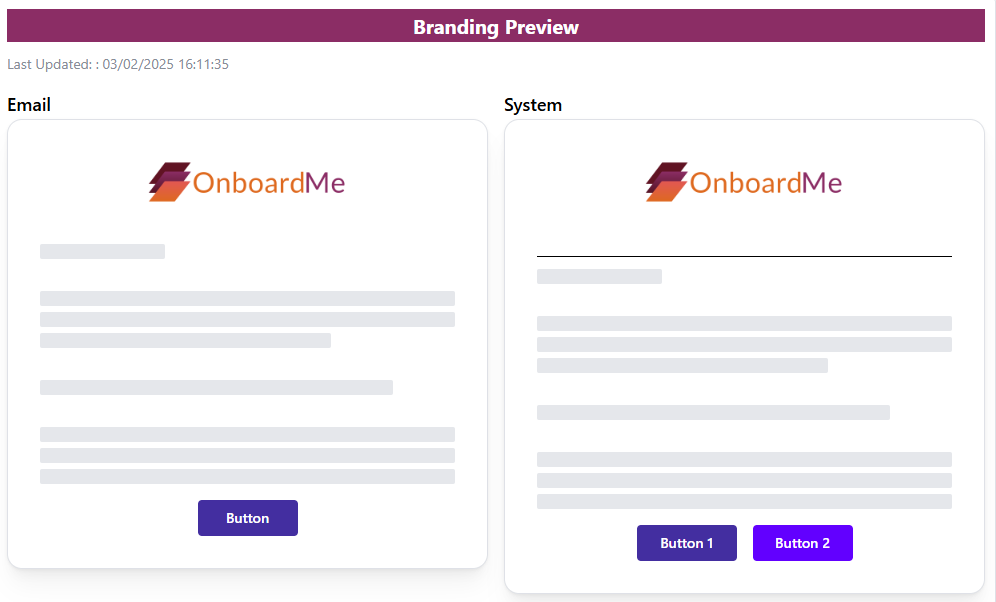Click the OnboardMe wordmark in System preview
The image size is (996, 602).
[765, 182]
